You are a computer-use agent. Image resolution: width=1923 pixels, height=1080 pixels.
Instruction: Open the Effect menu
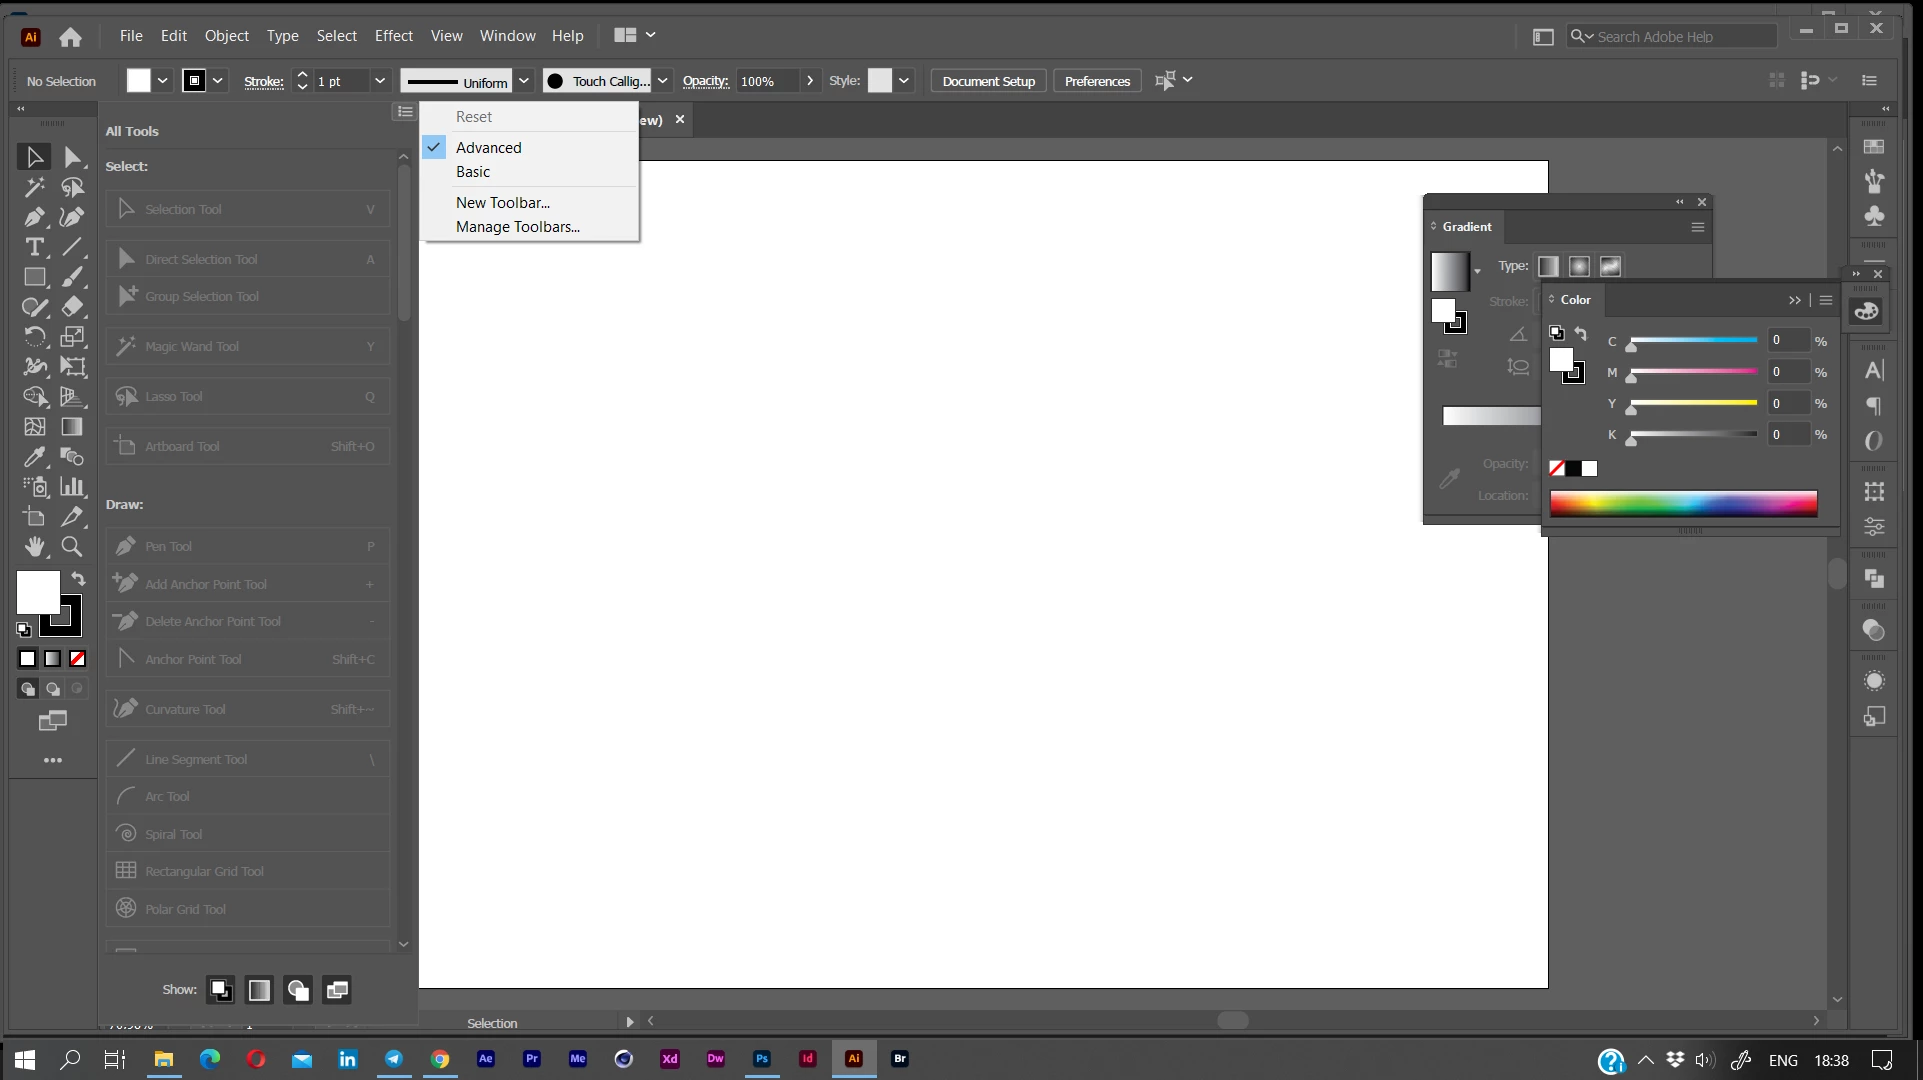tap(393, 36)
